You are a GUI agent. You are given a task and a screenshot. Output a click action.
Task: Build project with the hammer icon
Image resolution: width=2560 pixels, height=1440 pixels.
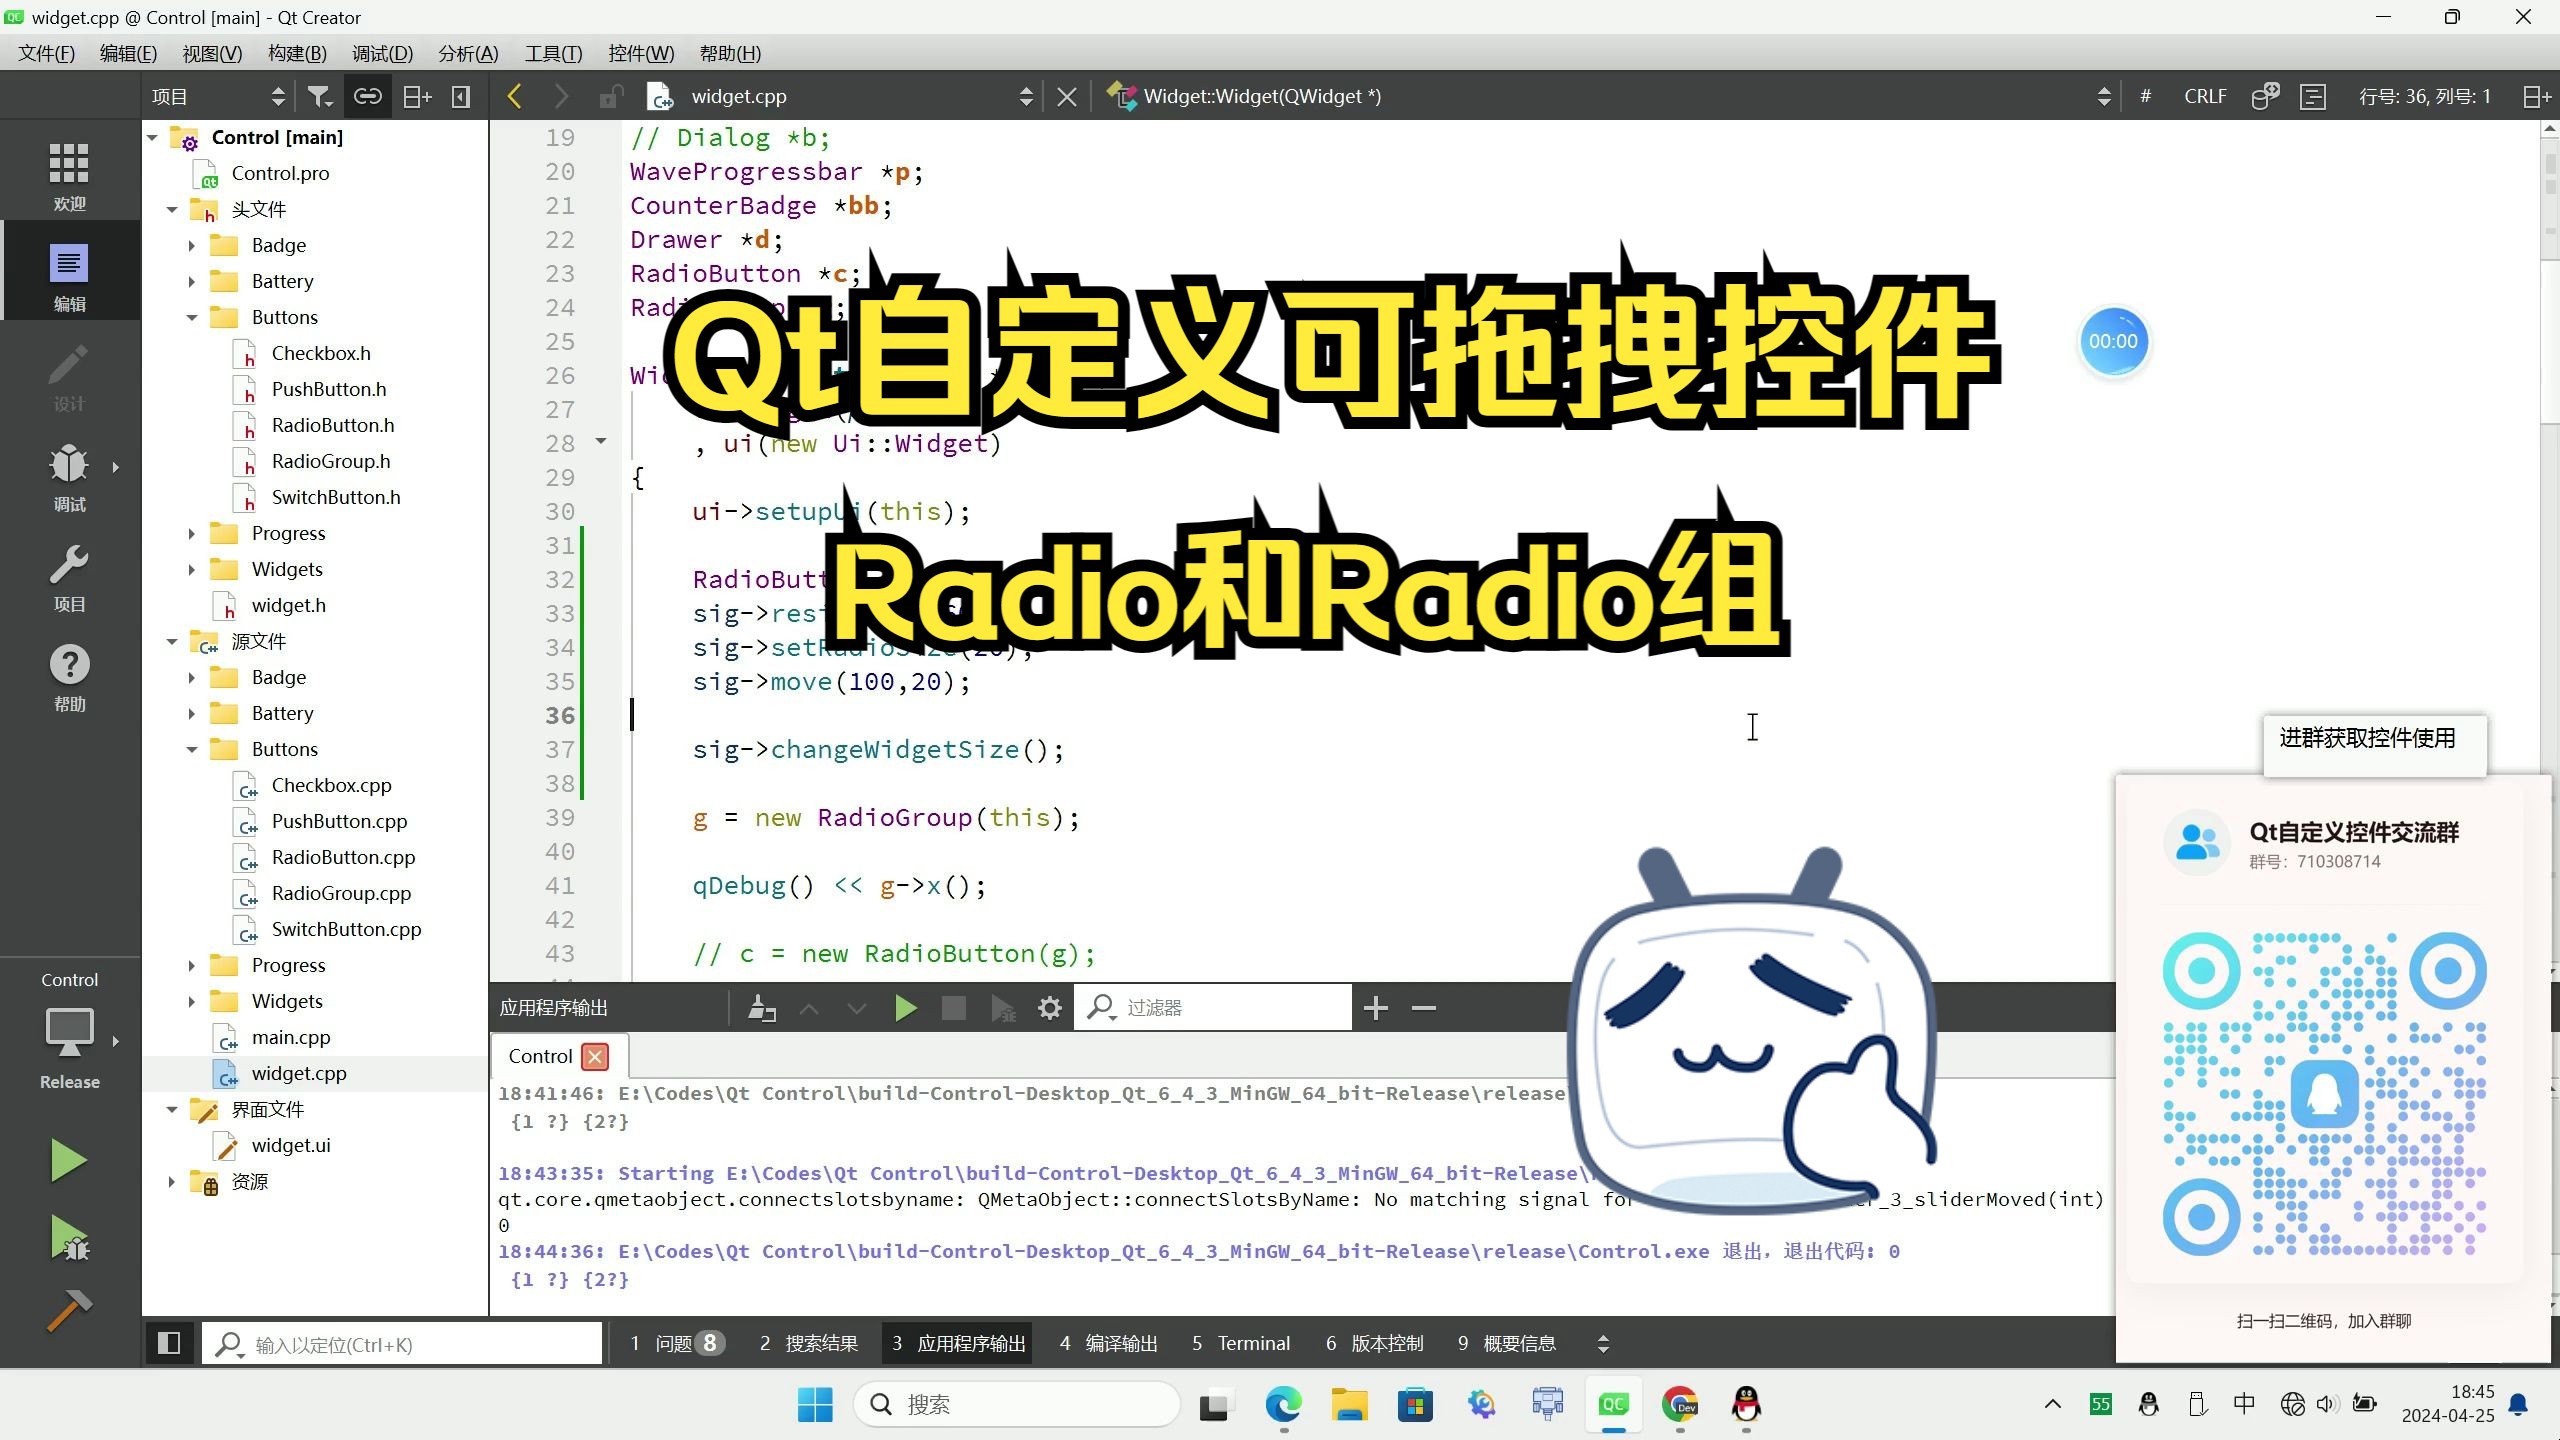[69, 1310]
